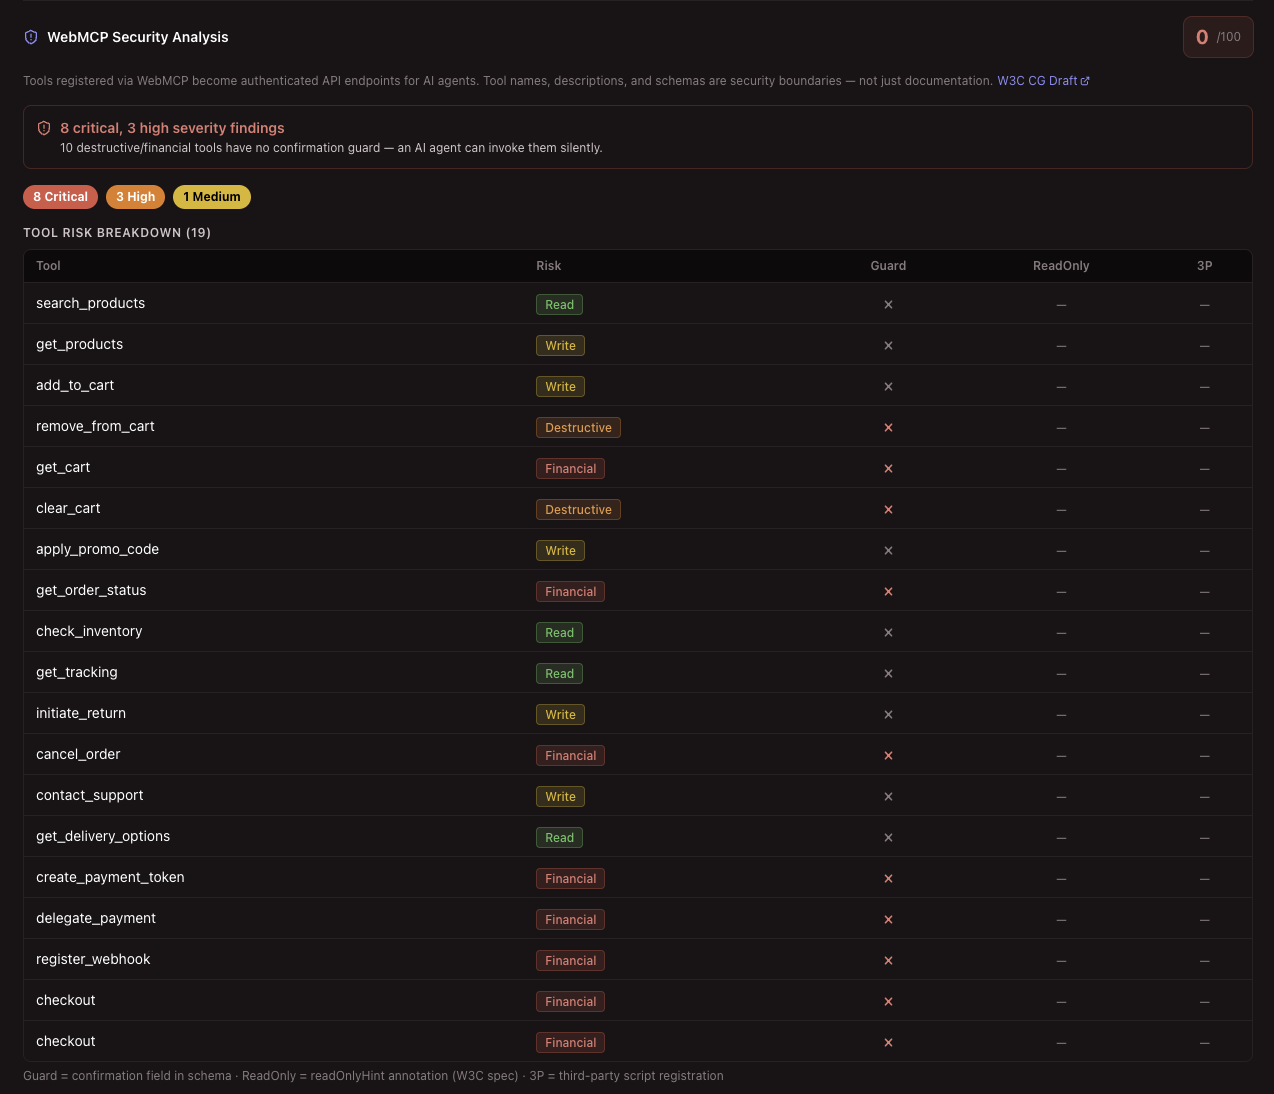Click the Guard X mark for get_tracking
This screenshot has height=1094, width=1274.
click(888, 674)
